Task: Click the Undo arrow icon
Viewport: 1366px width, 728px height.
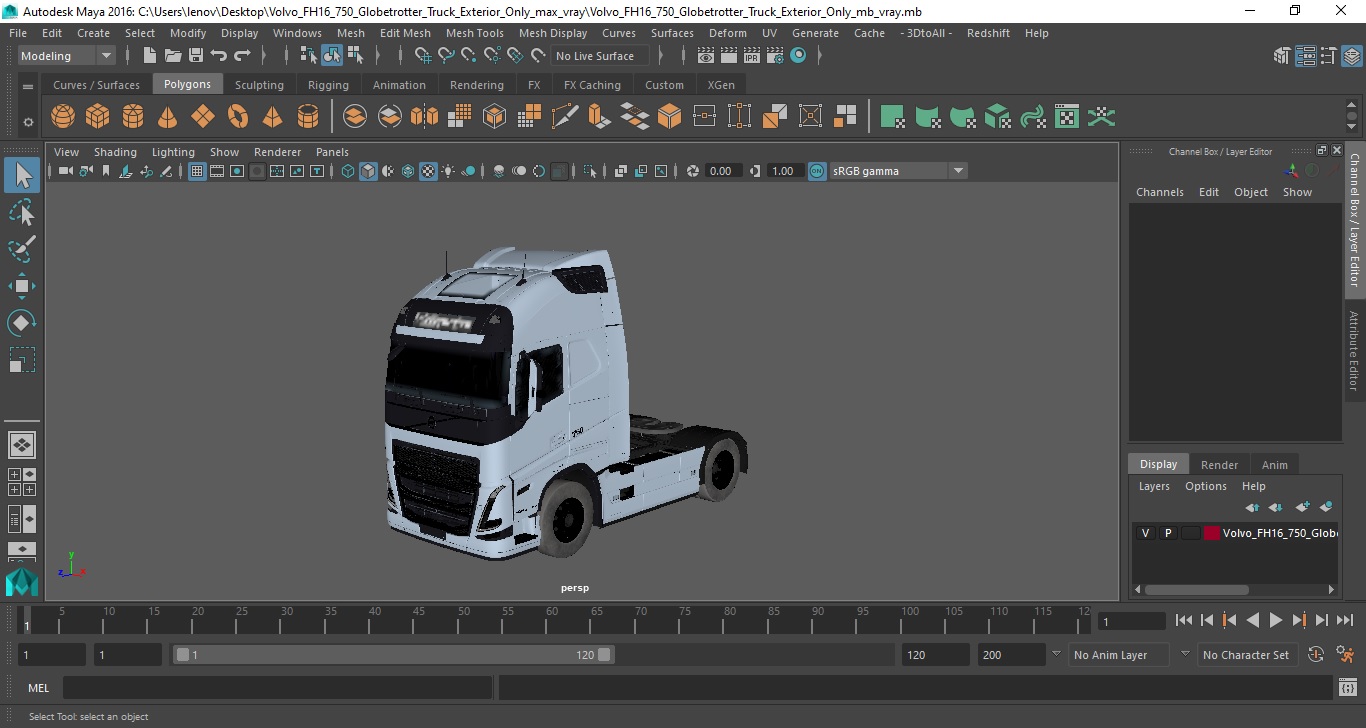Action: point(219,56)
